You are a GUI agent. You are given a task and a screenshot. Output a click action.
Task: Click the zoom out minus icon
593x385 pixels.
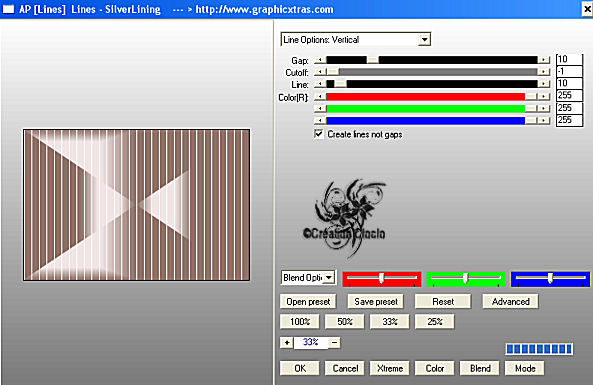coord(334,343)
